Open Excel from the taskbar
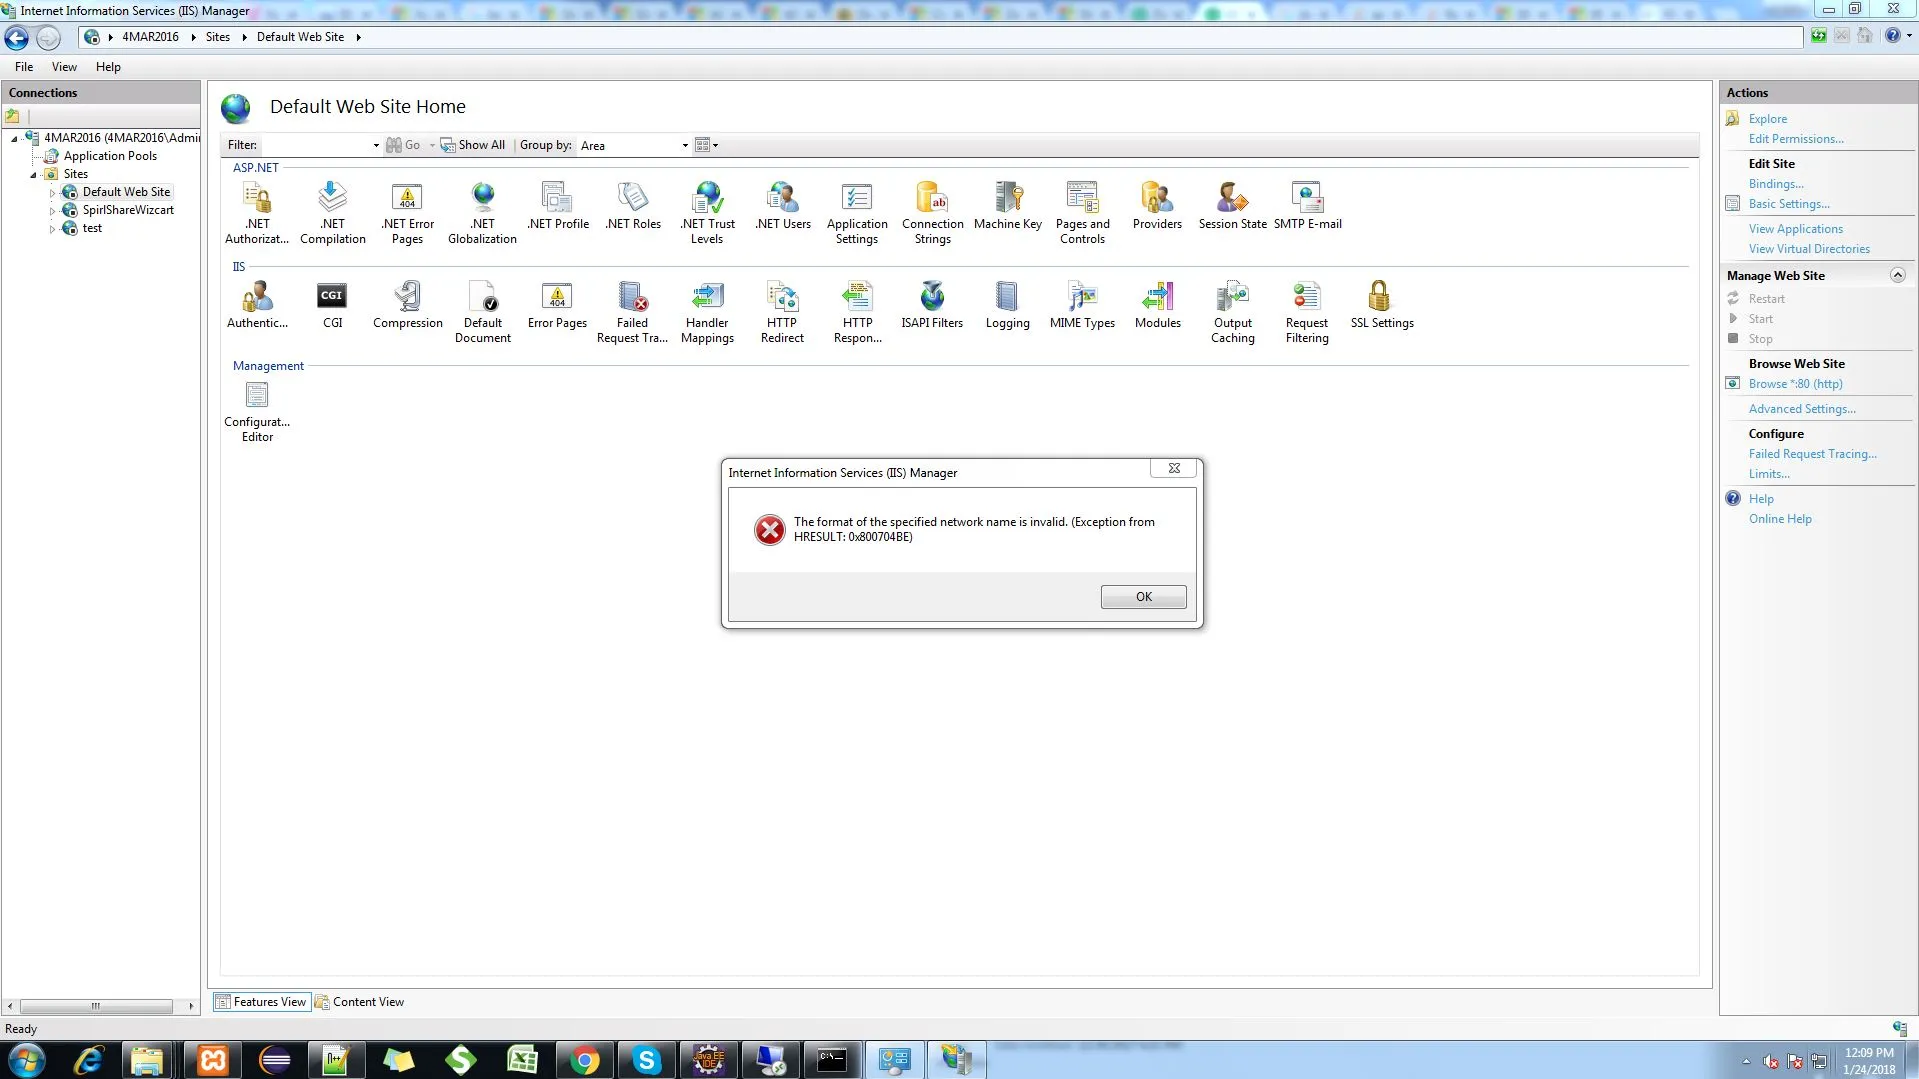 click(522, 1060)
